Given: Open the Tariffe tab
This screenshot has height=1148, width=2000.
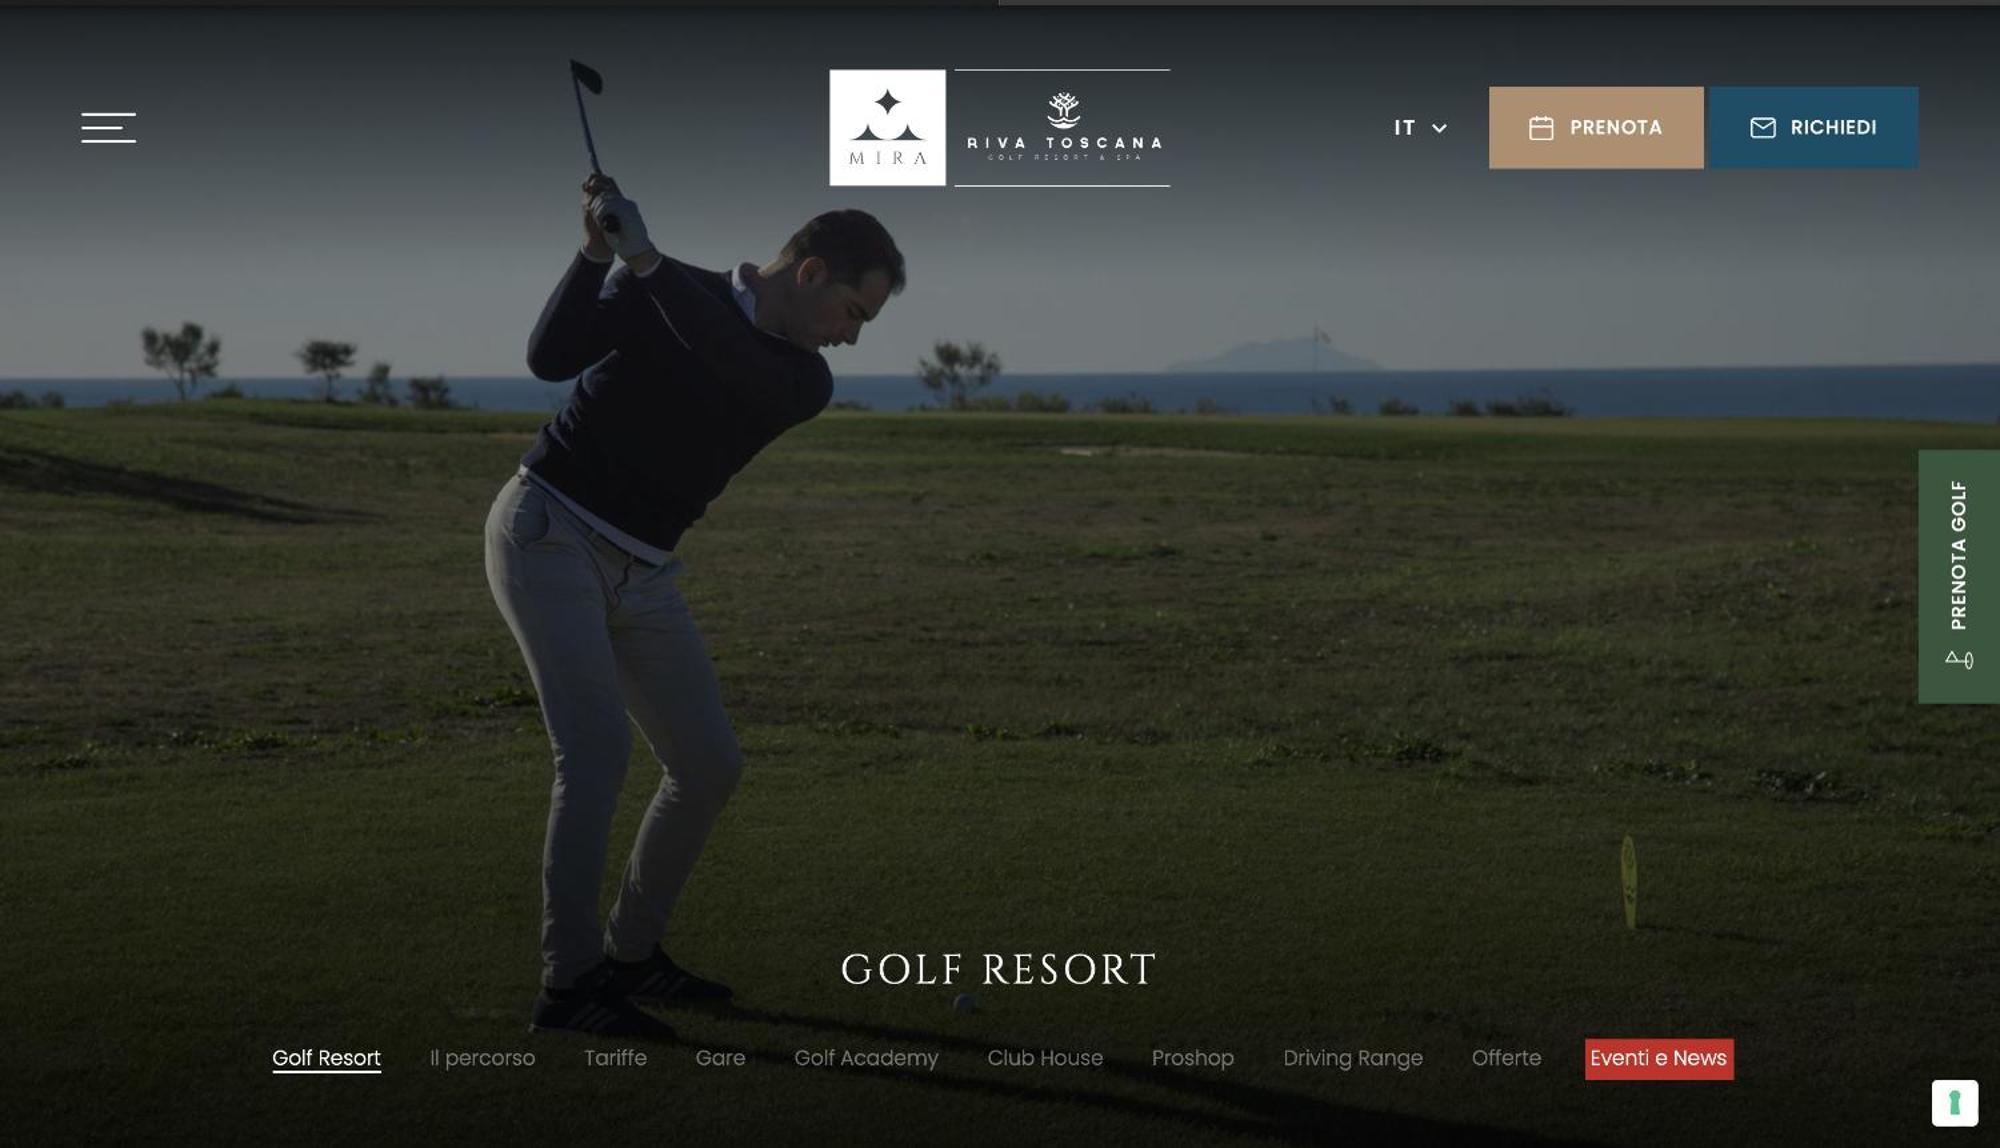Looking at the screenshot, I should (x=615, y=1058).
